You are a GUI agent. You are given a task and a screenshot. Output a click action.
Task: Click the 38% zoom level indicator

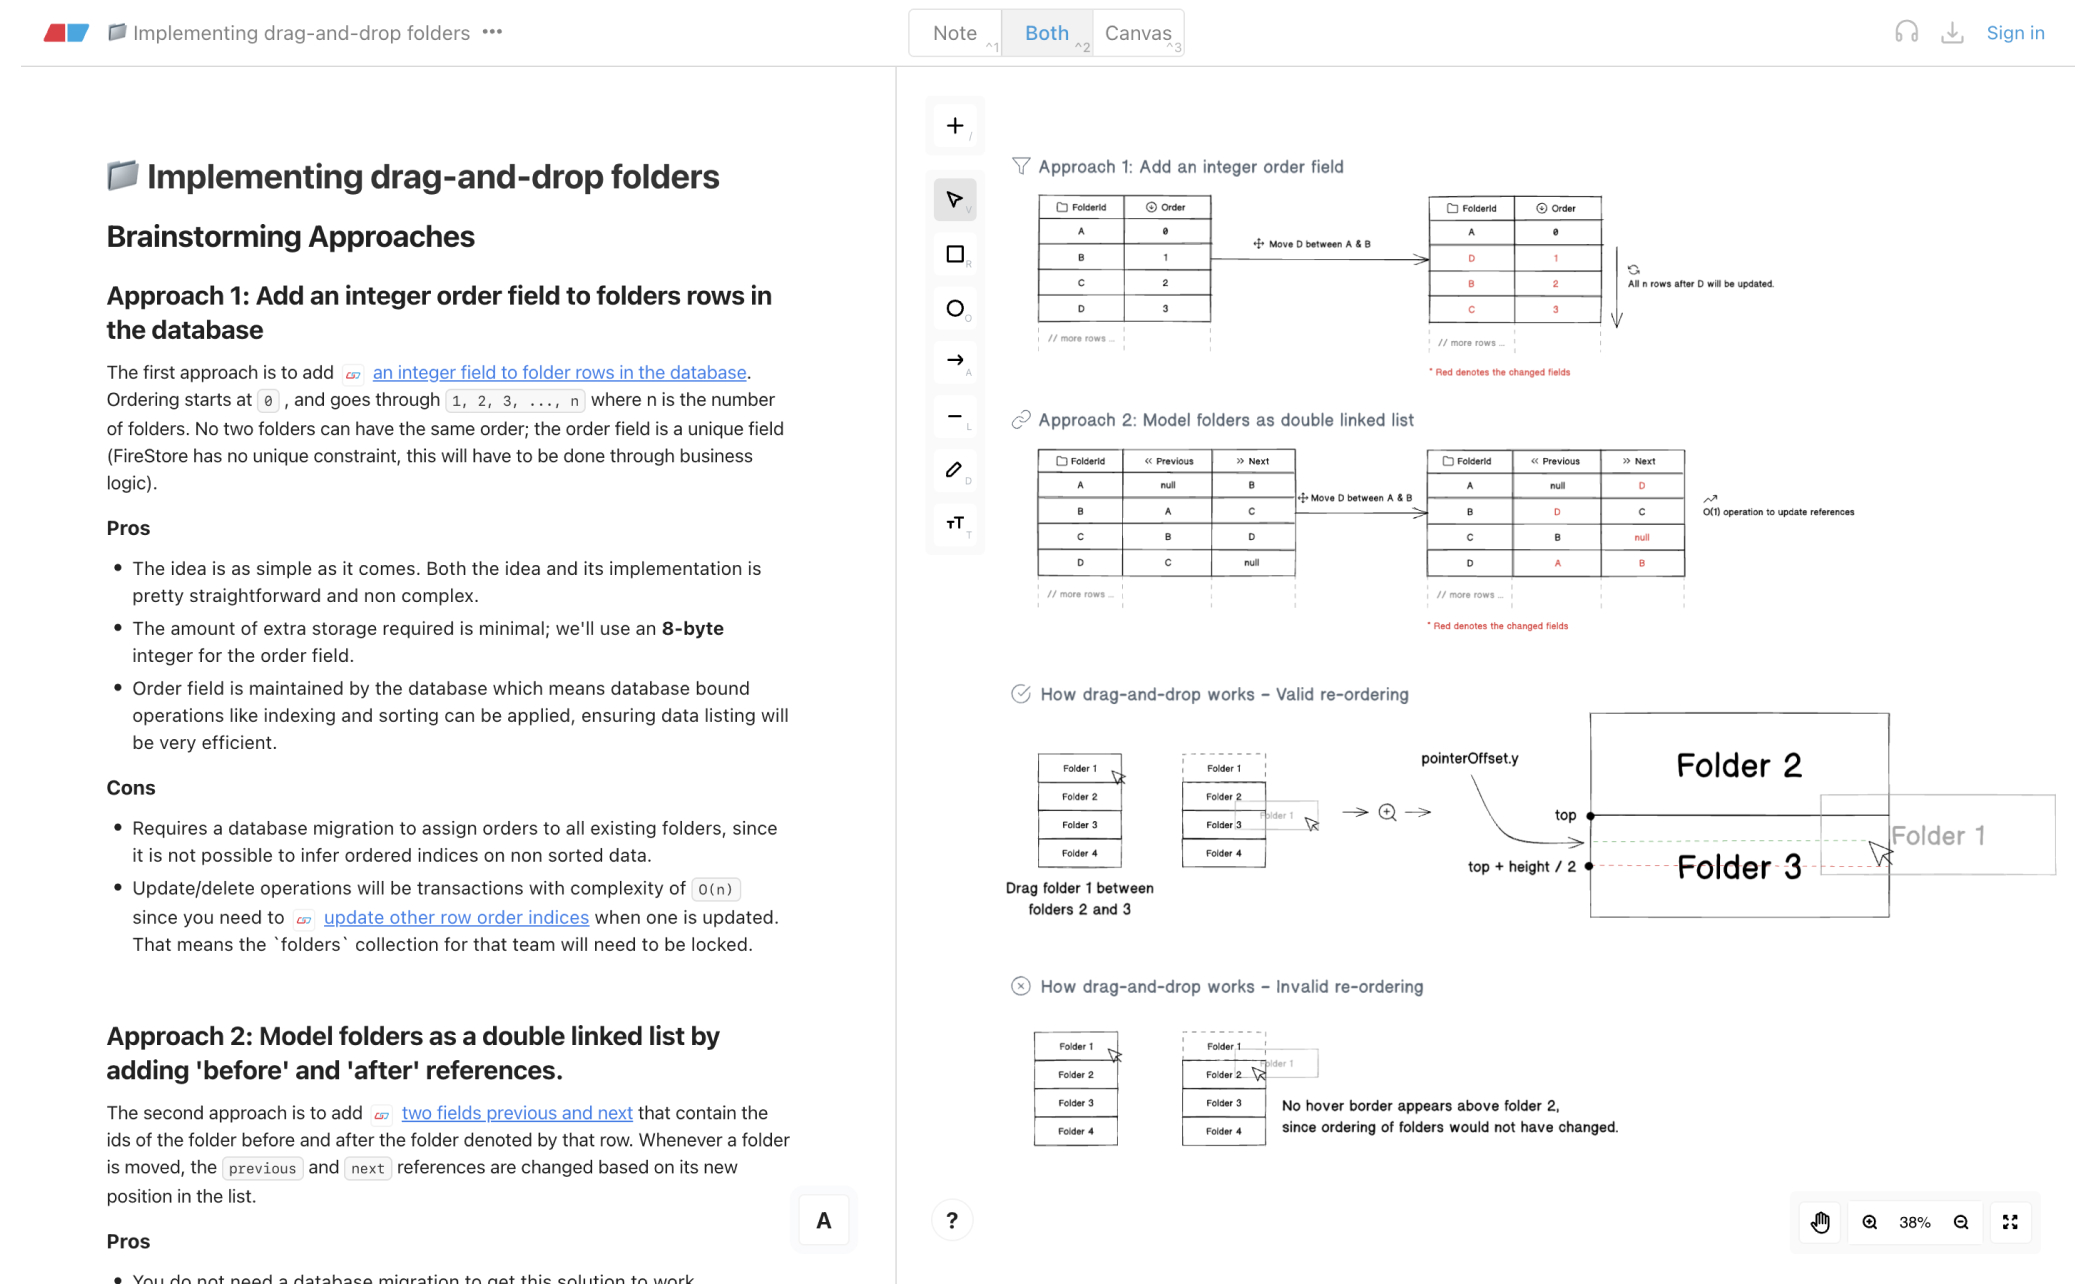1914,1222
